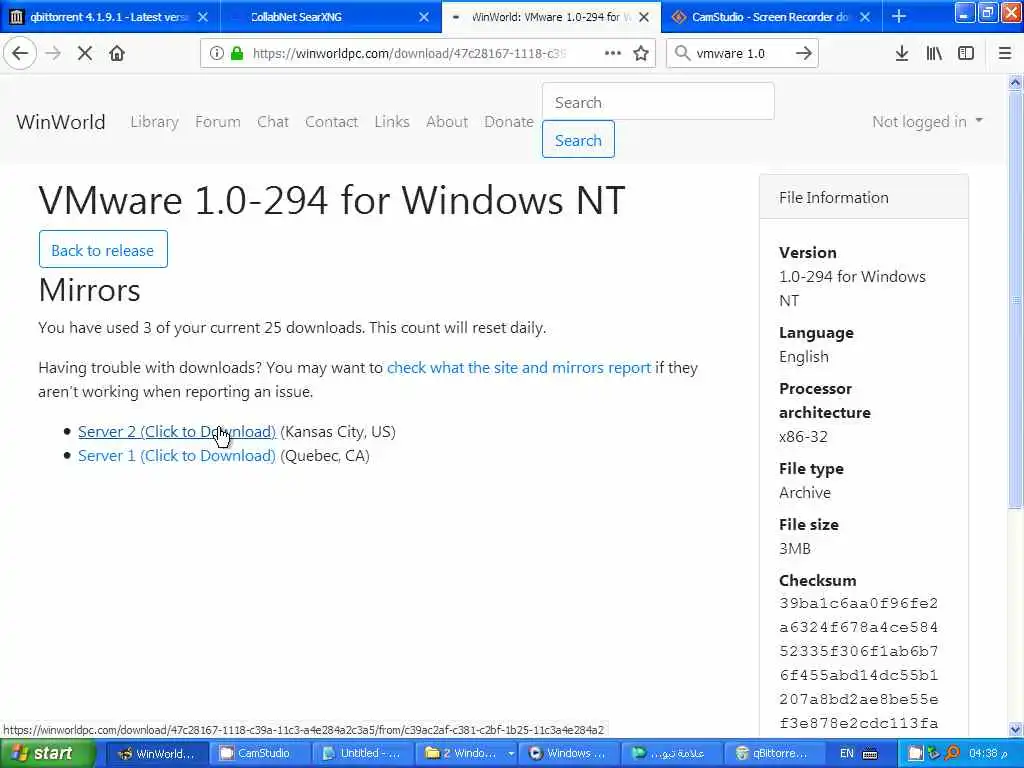The width and height of the screenshot is (1024, 768).
Task: Click the taskbar clock 04:38
Action: pyautogui.click(x=987, y=753)
